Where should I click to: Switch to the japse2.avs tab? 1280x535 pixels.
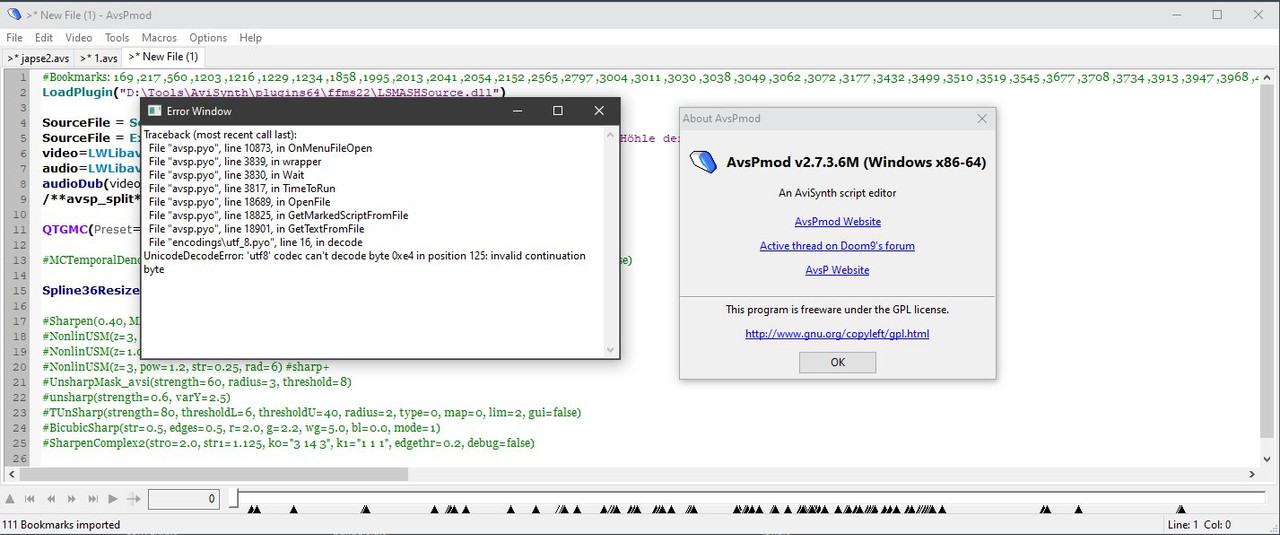pyautogui.click(x=39, y=58)
